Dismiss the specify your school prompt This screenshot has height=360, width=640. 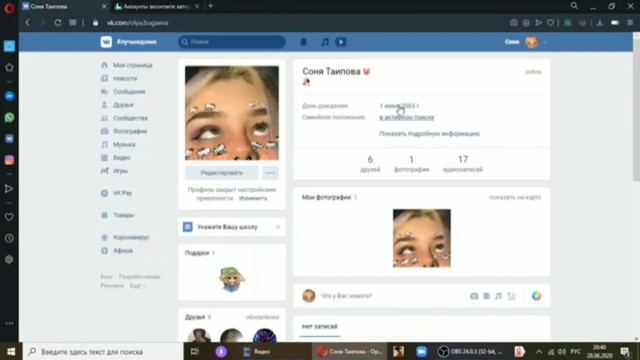pos(278,227)
